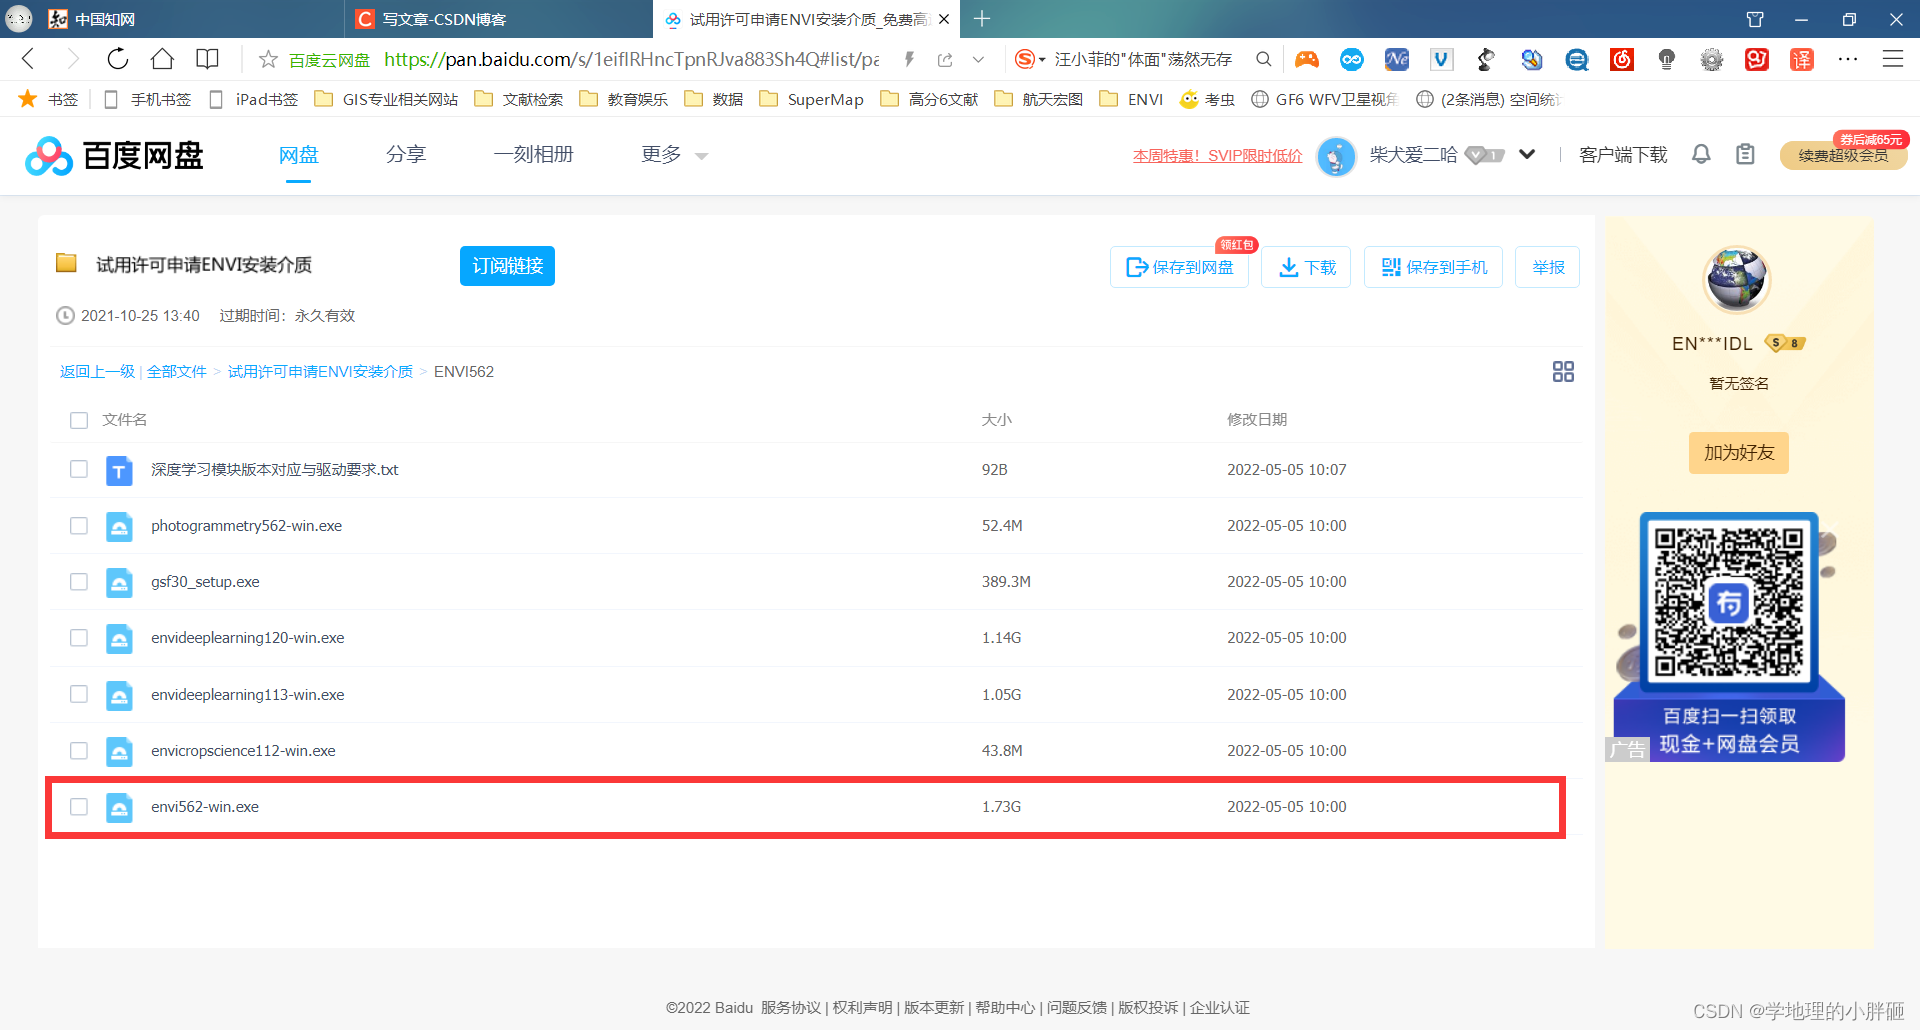Open the browser home page icon
This screenshot has width=1920, height=1030.
162,59
